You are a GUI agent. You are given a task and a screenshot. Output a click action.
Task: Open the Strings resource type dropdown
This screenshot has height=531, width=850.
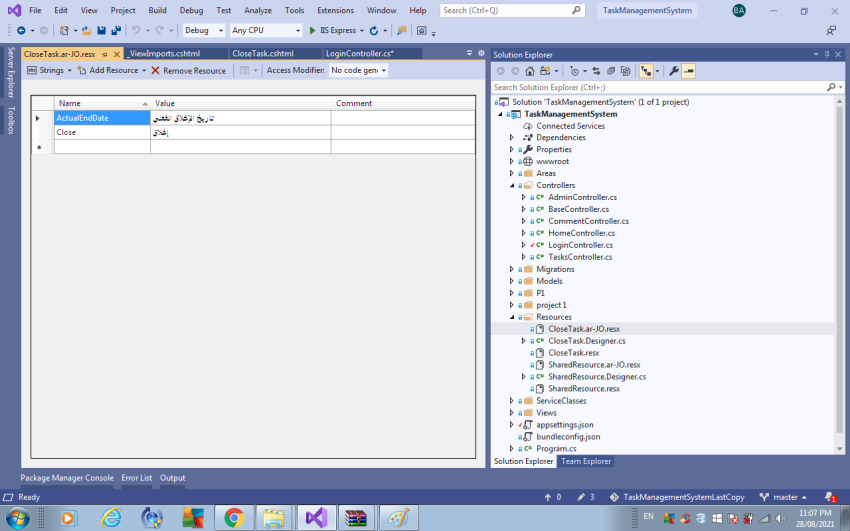(x=49, y=70)
